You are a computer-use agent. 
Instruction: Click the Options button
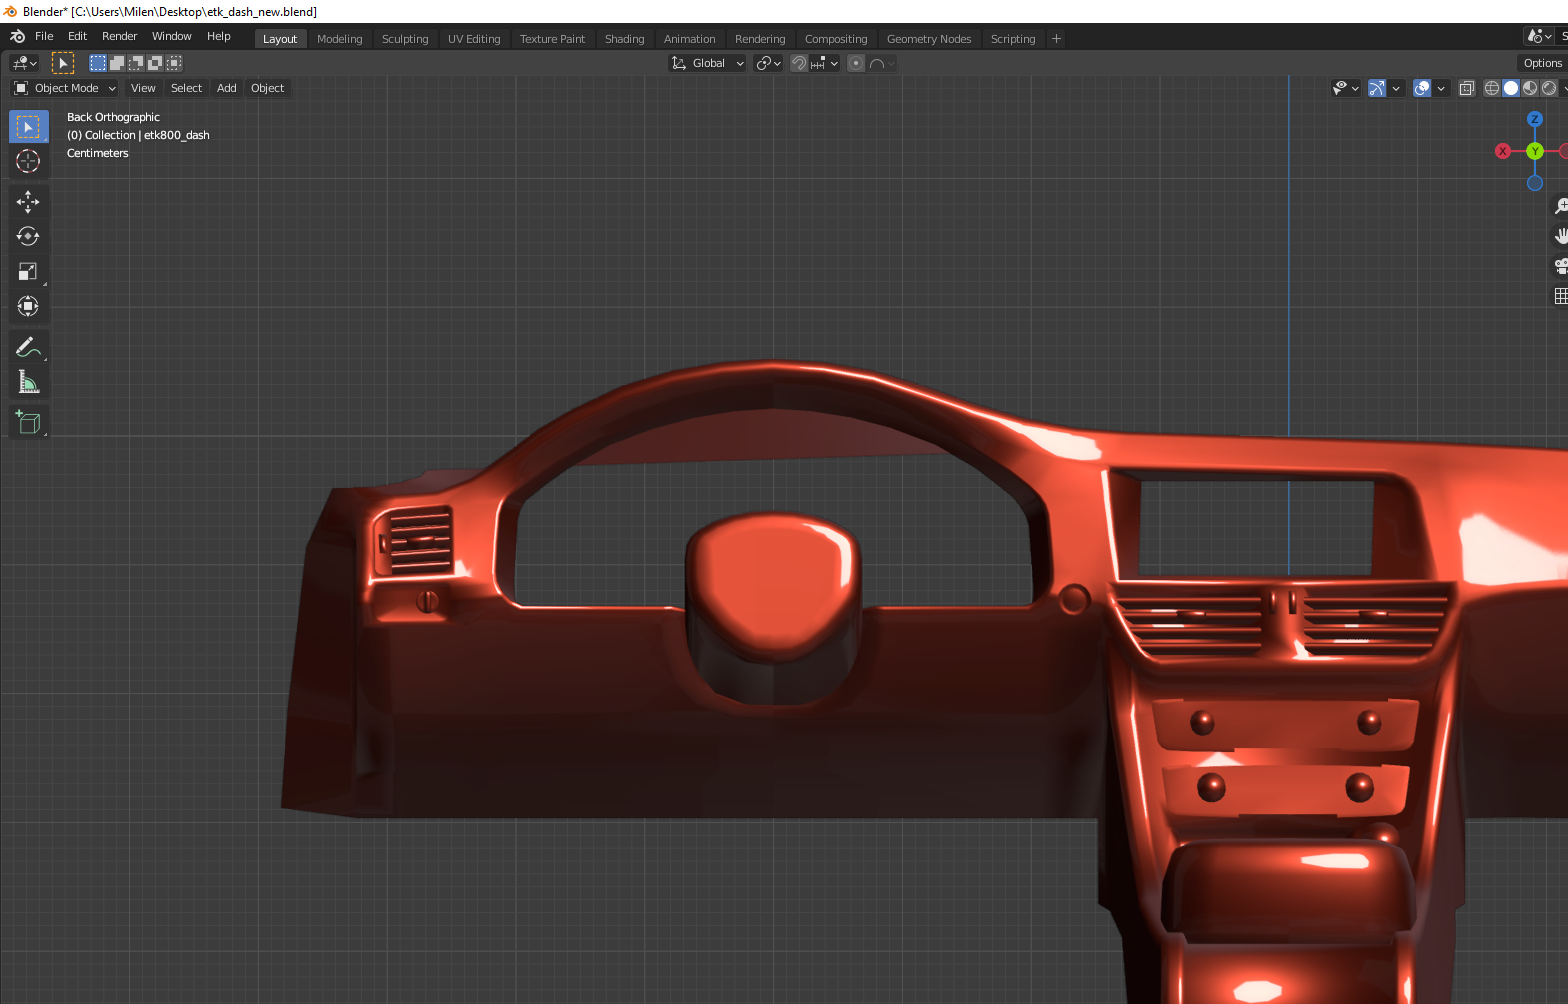[1542, 63]
